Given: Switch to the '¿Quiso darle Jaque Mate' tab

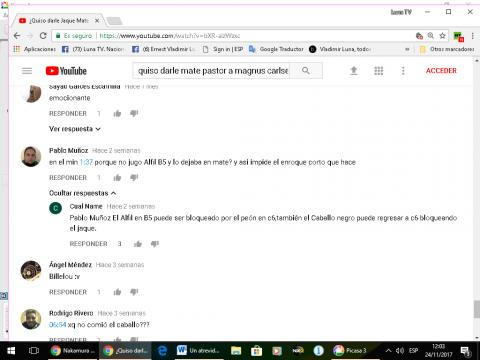Looking at the screenshot, I should 58,21.
